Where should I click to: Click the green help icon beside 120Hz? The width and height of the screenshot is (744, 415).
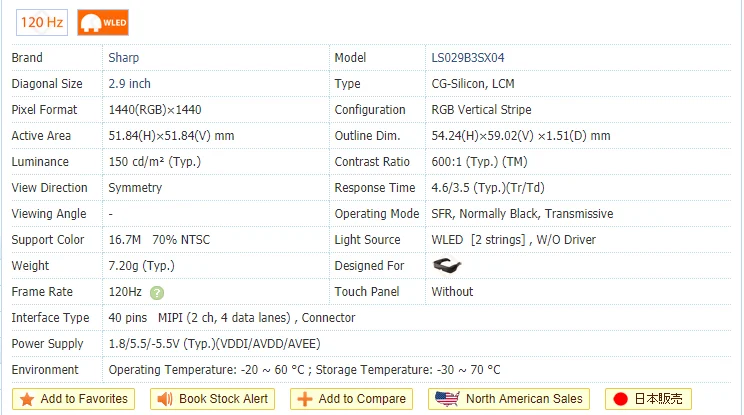point(157,293)
